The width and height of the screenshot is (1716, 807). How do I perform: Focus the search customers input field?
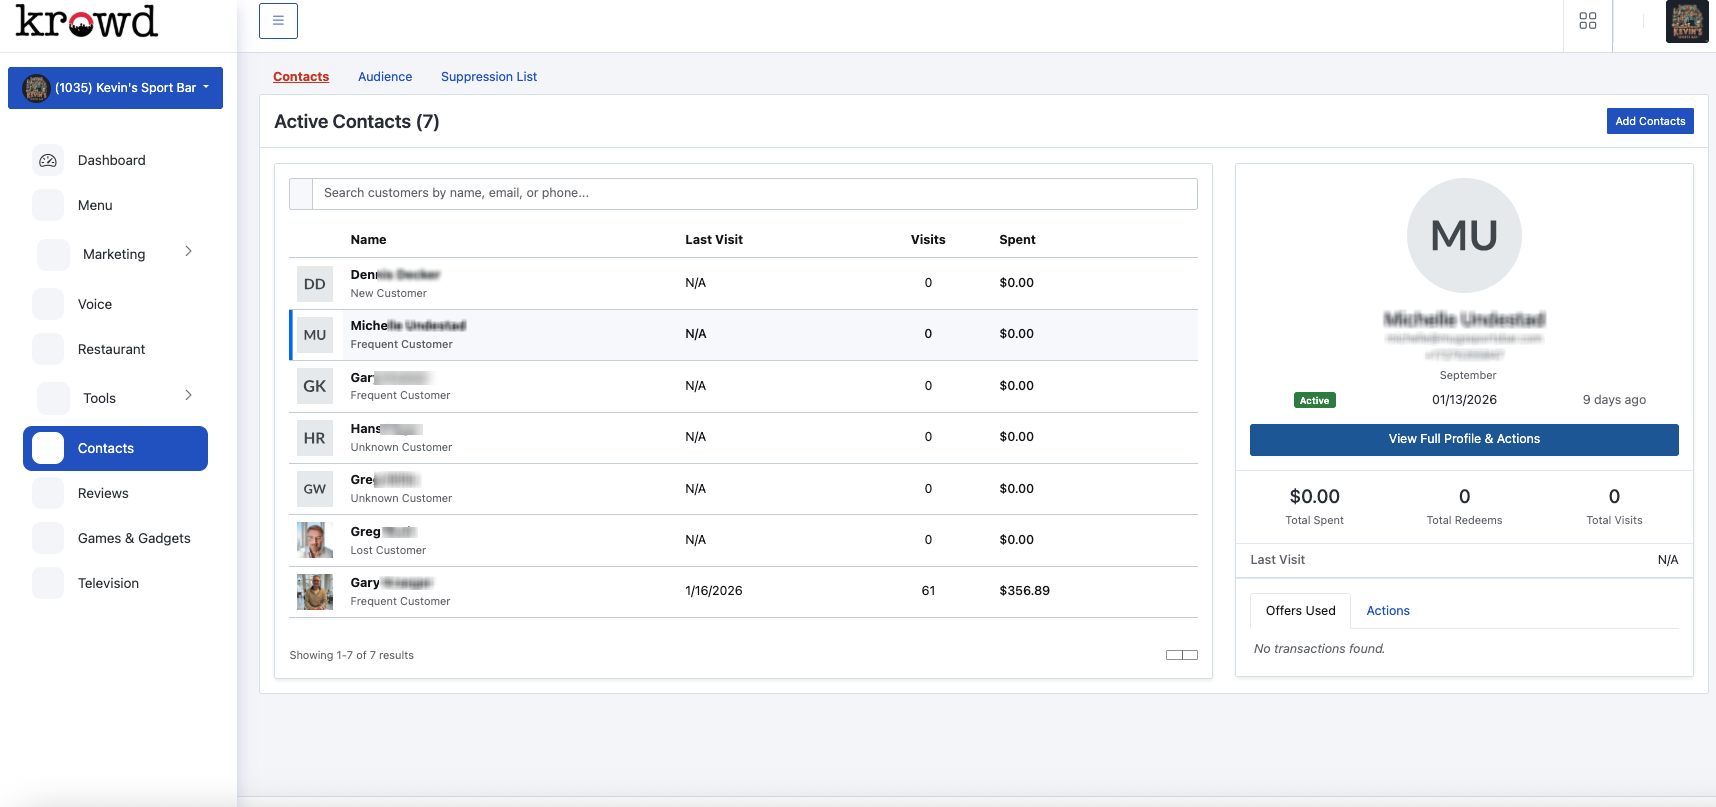[755, 194]
